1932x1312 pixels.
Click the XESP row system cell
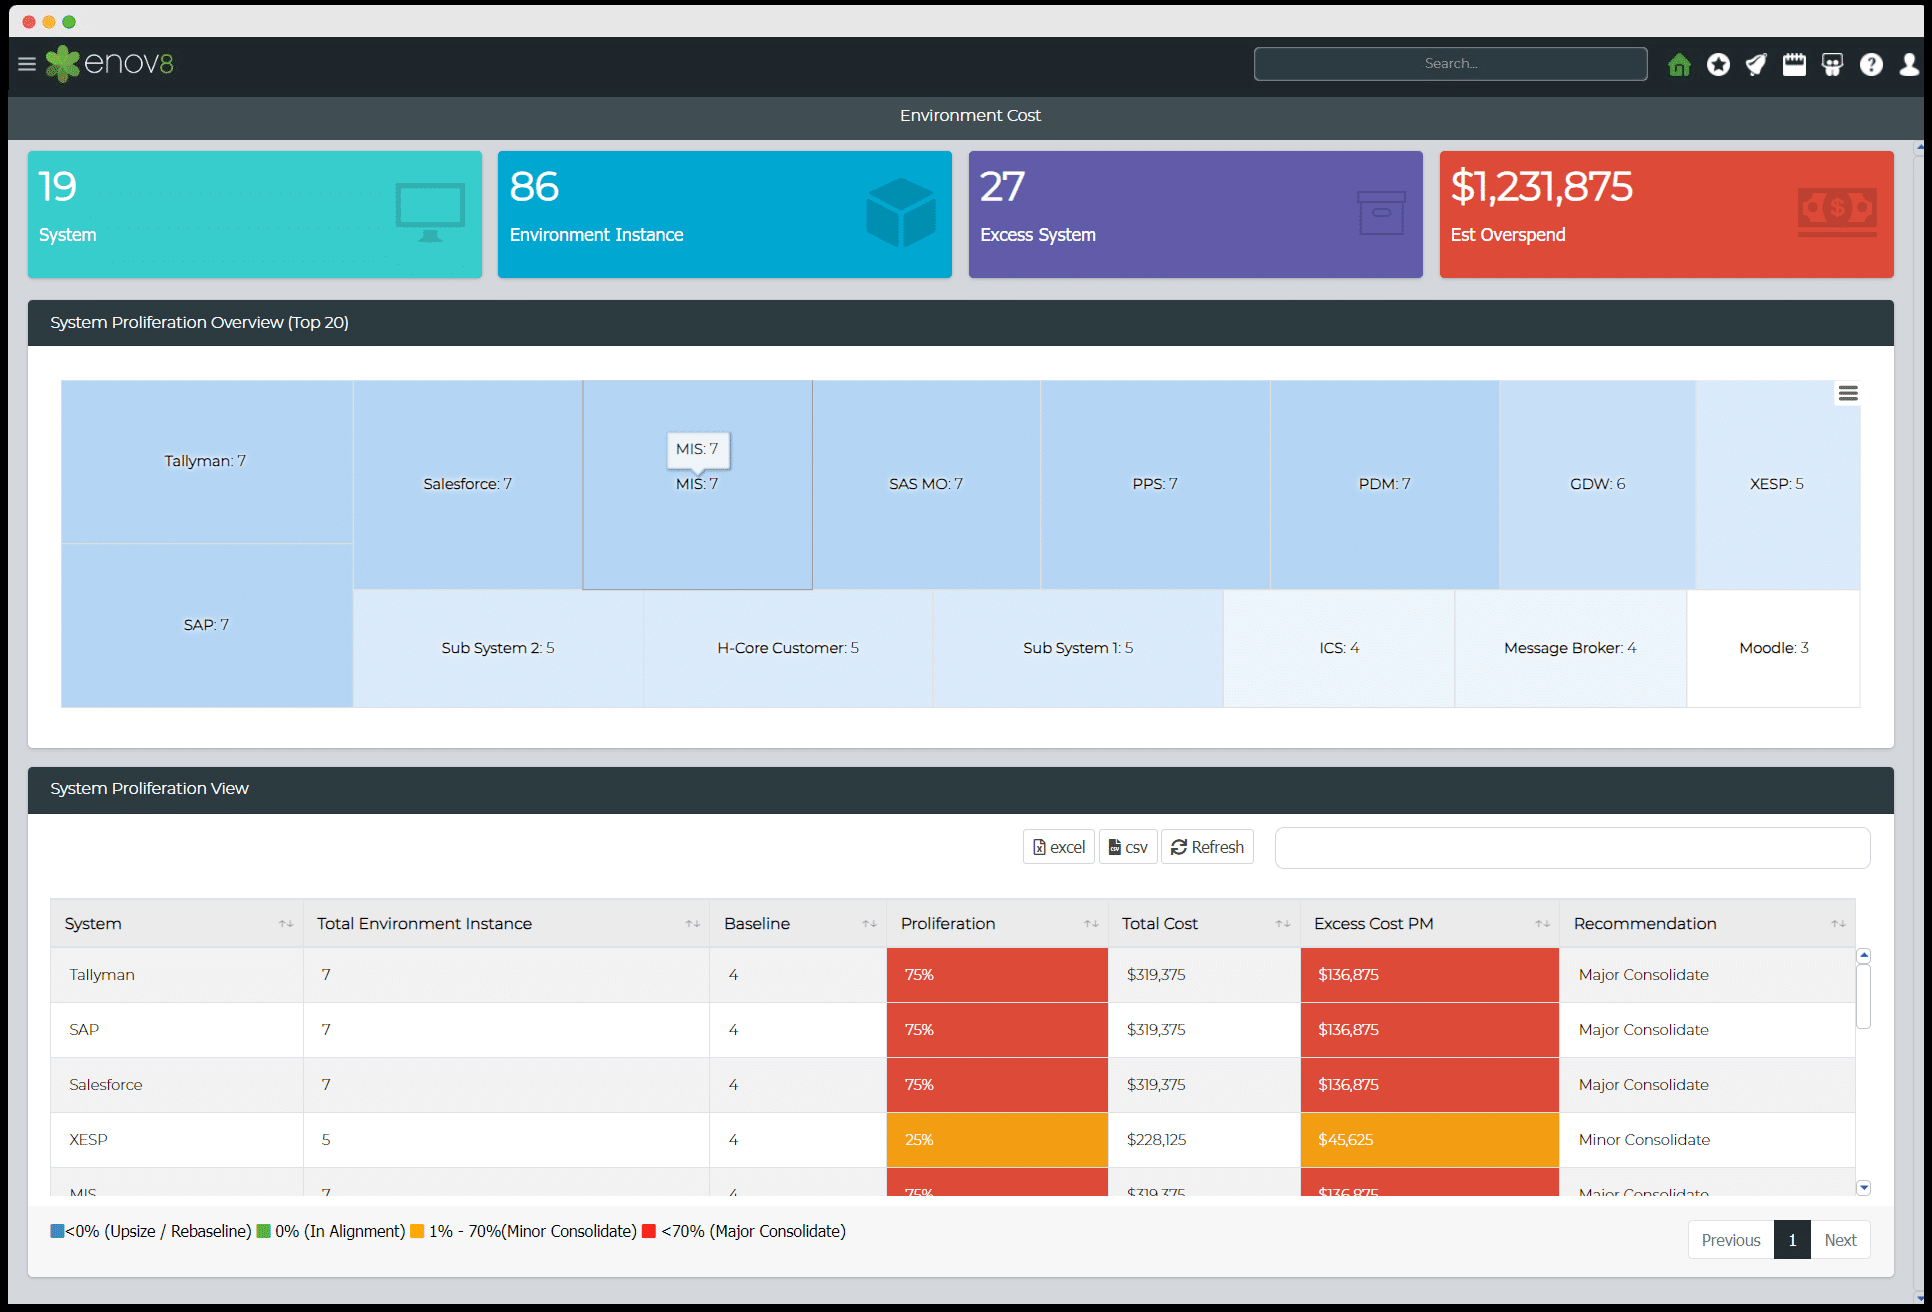tap(177, 1140)
